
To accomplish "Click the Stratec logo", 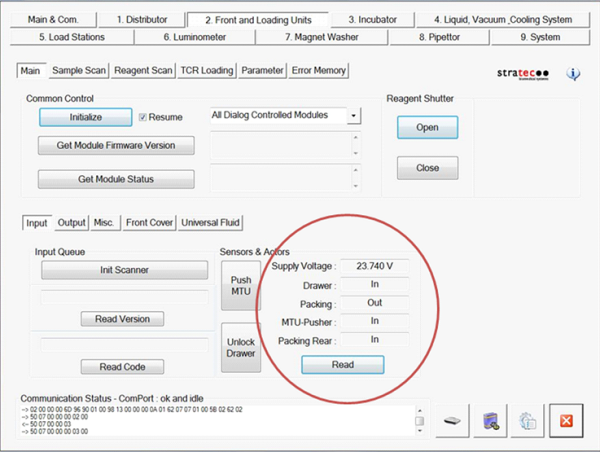I will click(523, 74).
